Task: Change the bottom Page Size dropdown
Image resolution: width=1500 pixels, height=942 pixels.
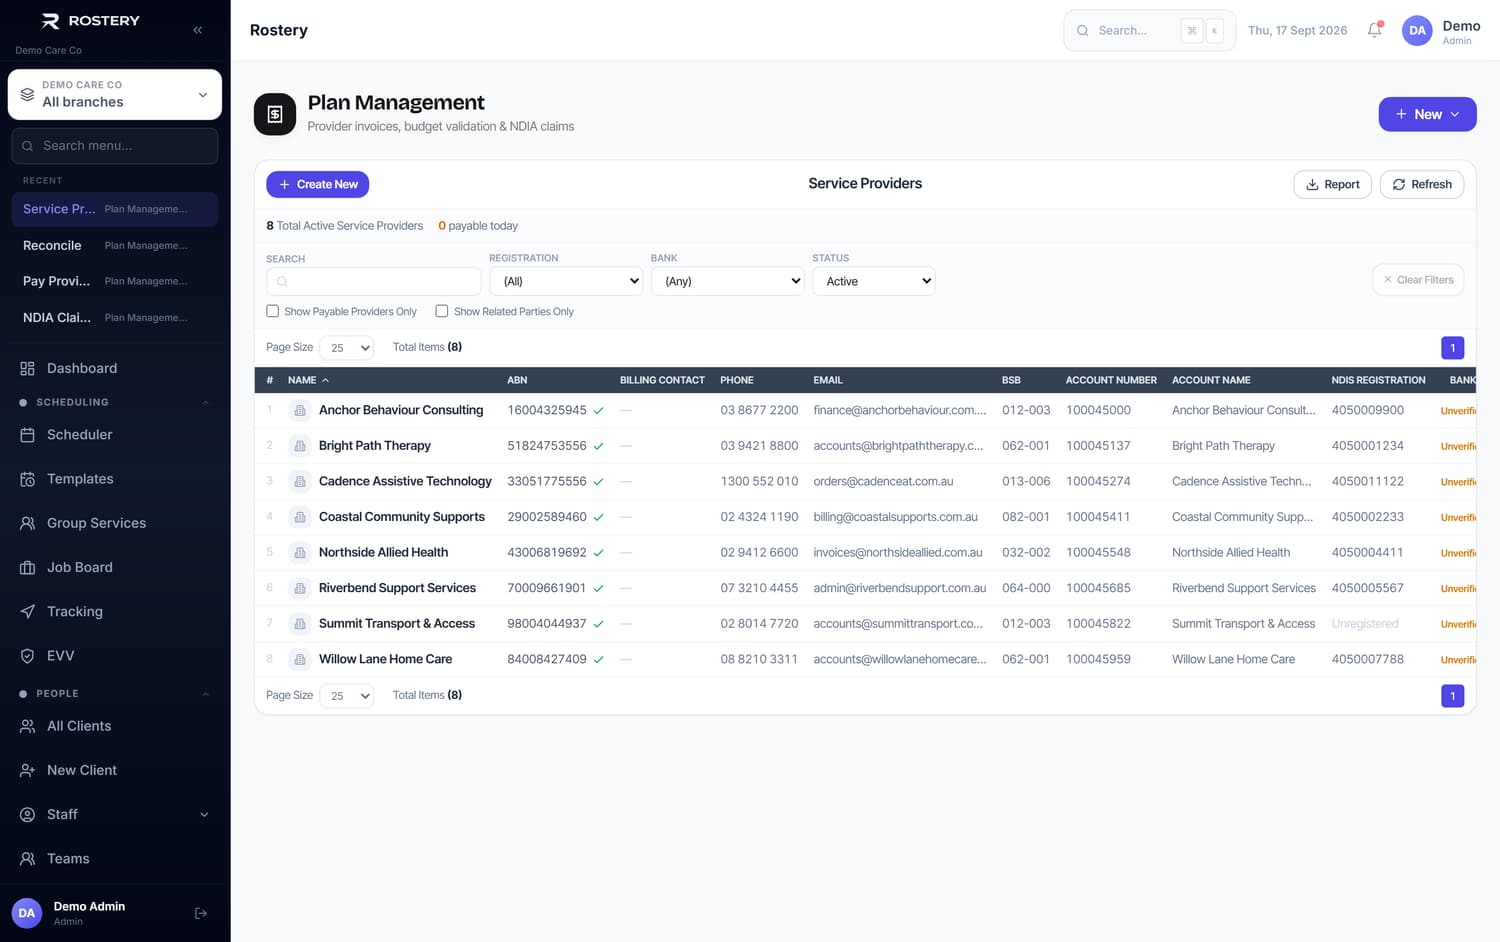Action: coord(346,696)
